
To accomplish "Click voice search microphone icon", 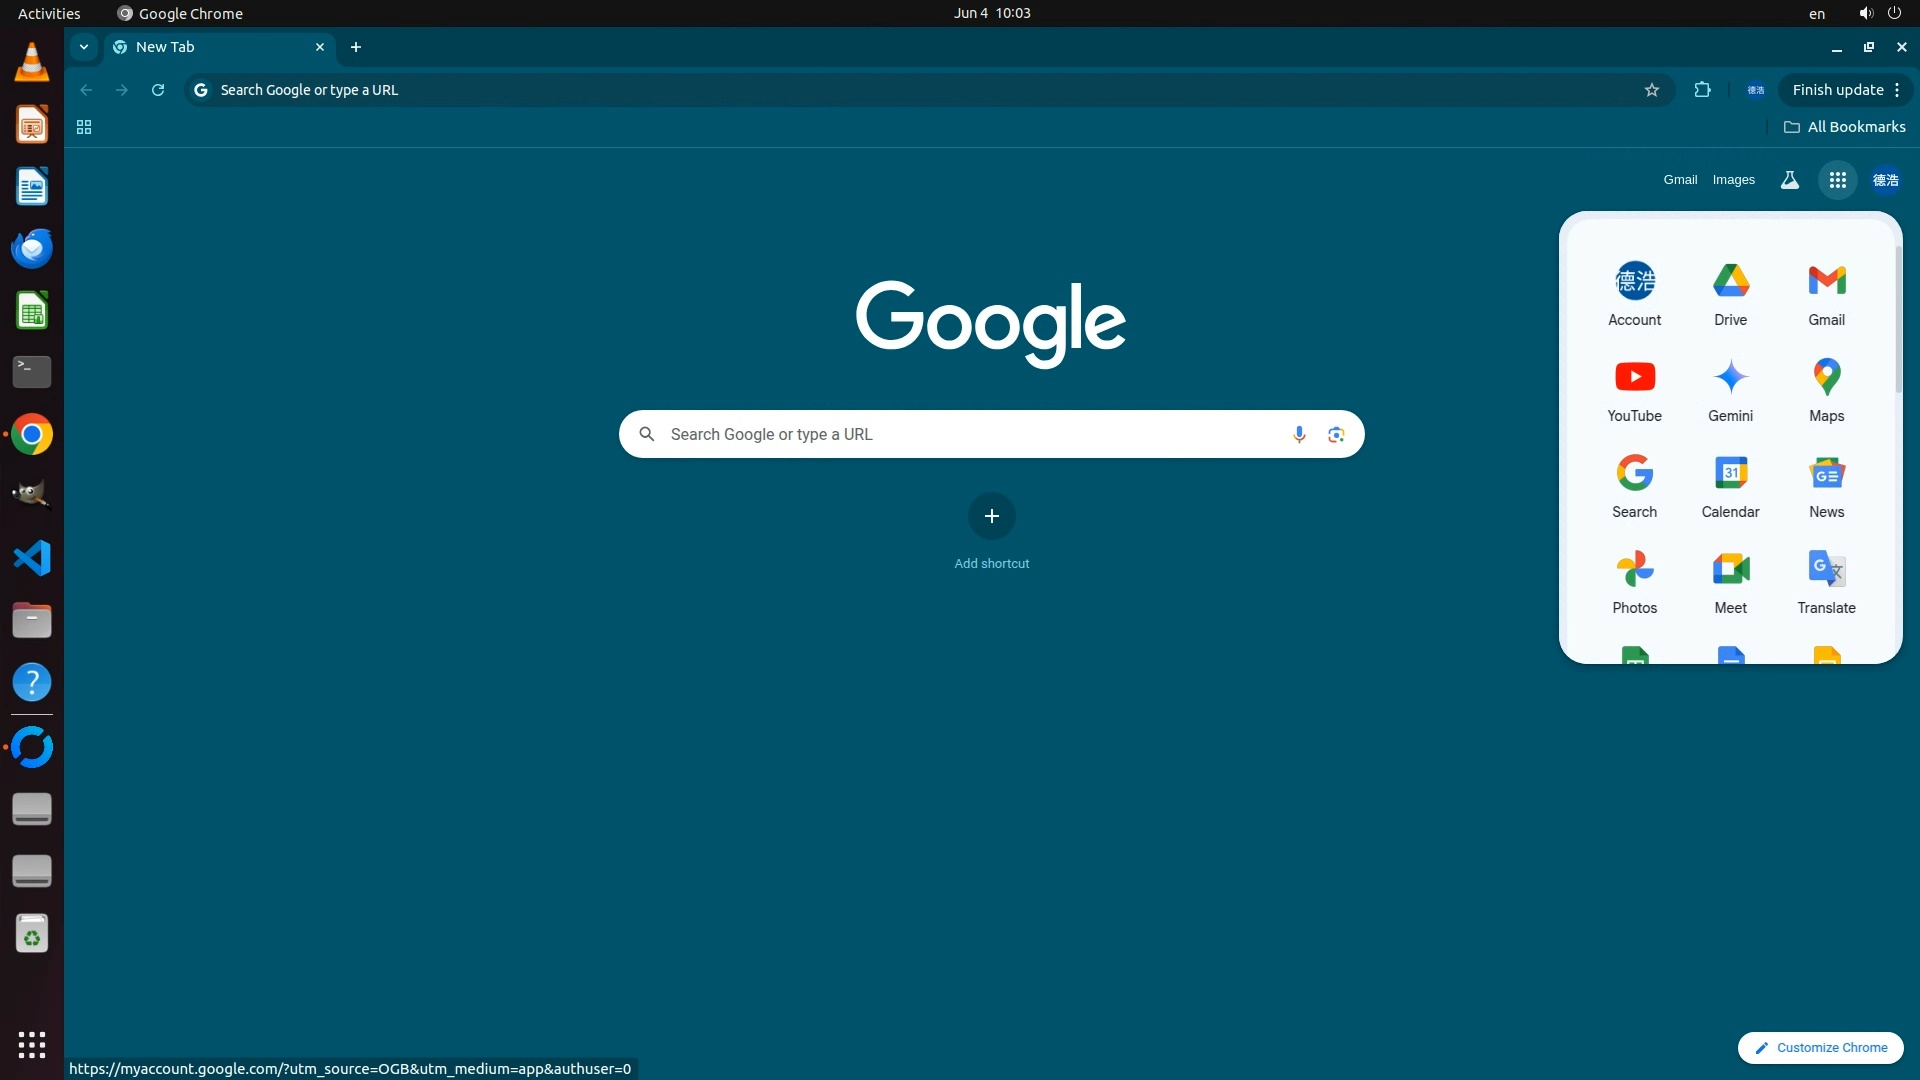I will pyautogui.click(x=1298, y=434).
